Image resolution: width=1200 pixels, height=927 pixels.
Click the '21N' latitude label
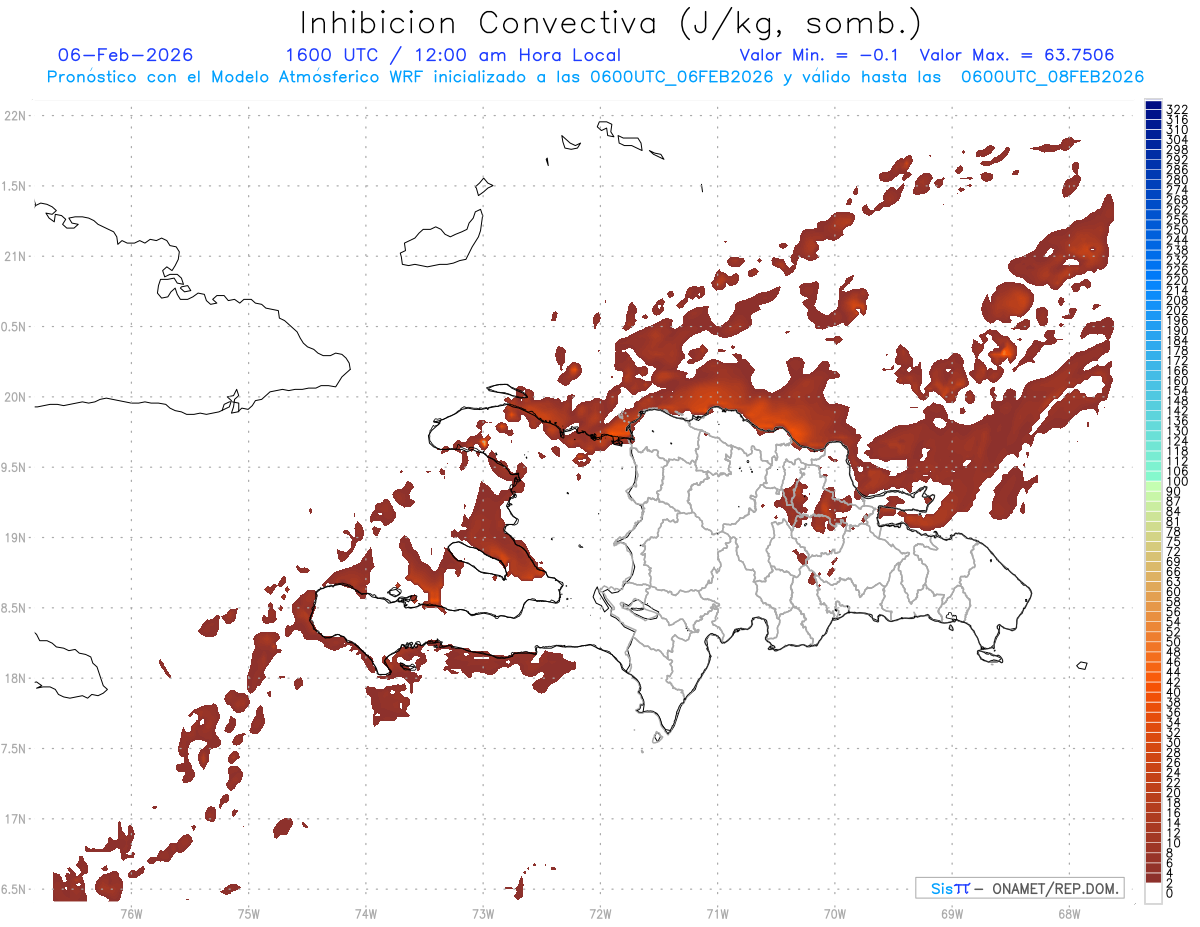[x=14, y=257]
